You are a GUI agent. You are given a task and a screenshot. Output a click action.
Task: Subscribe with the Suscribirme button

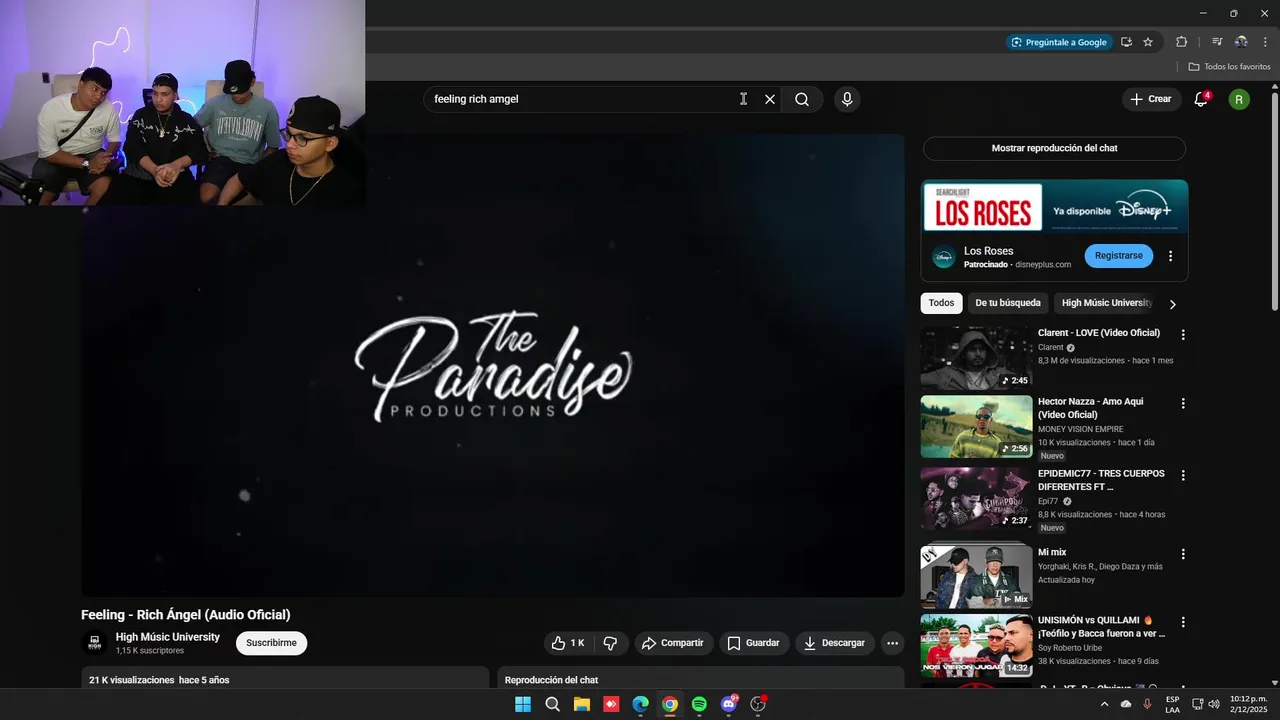[x=272, y=643]
